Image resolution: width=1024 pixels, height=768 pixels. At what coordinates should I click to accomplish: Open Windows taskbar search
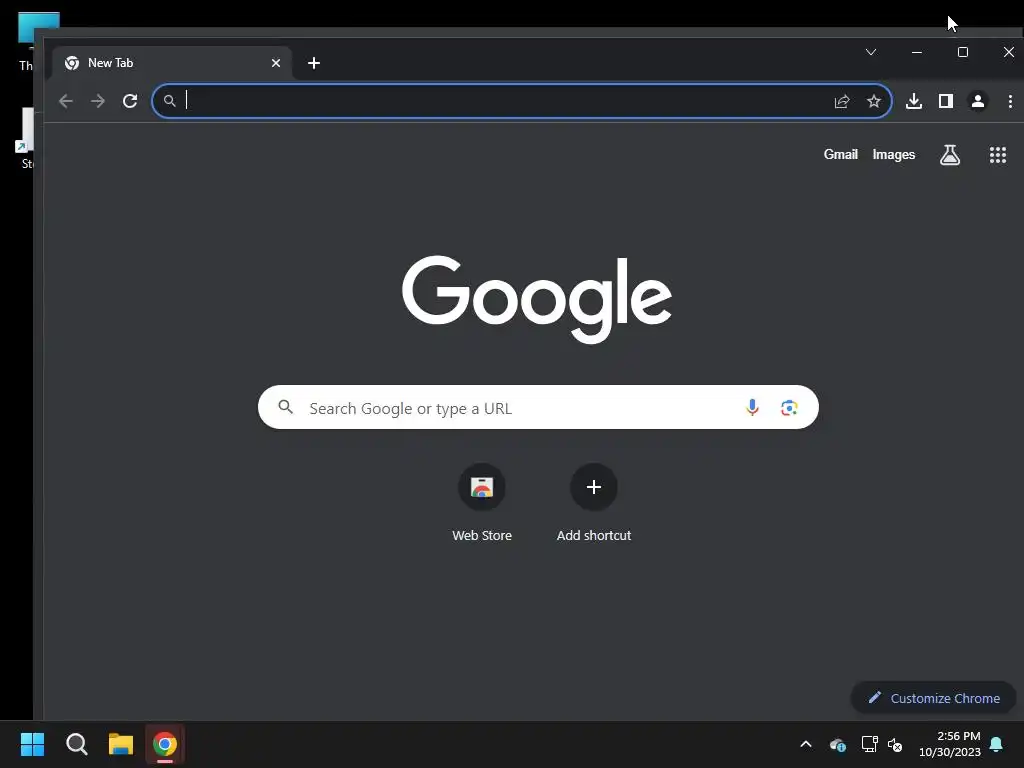tap(76, 744)
